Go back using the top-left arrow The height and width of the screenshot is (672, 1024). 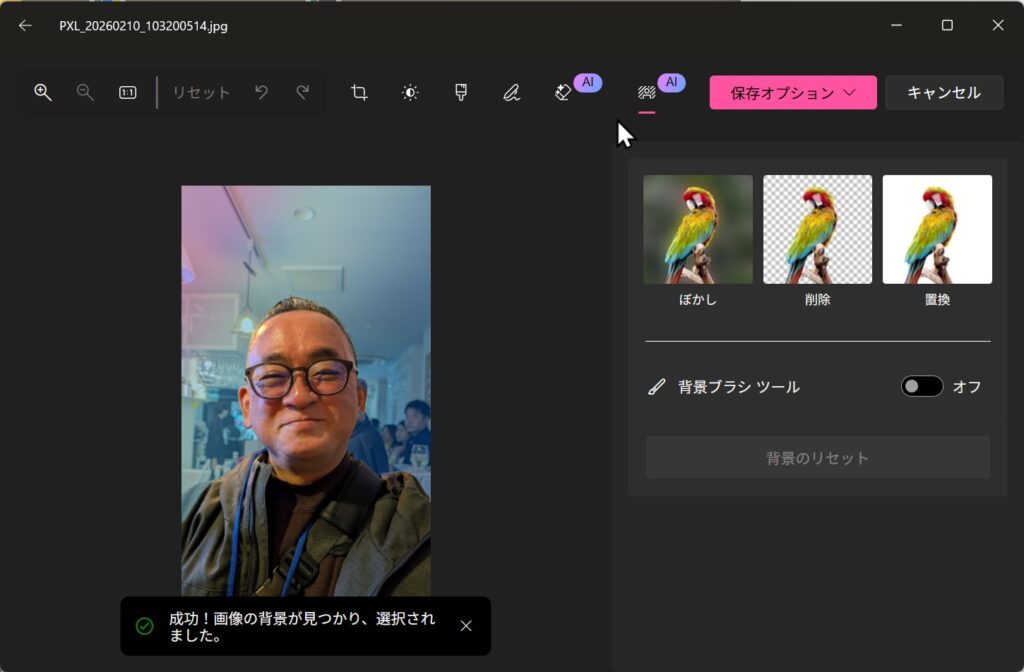point(25,26)
